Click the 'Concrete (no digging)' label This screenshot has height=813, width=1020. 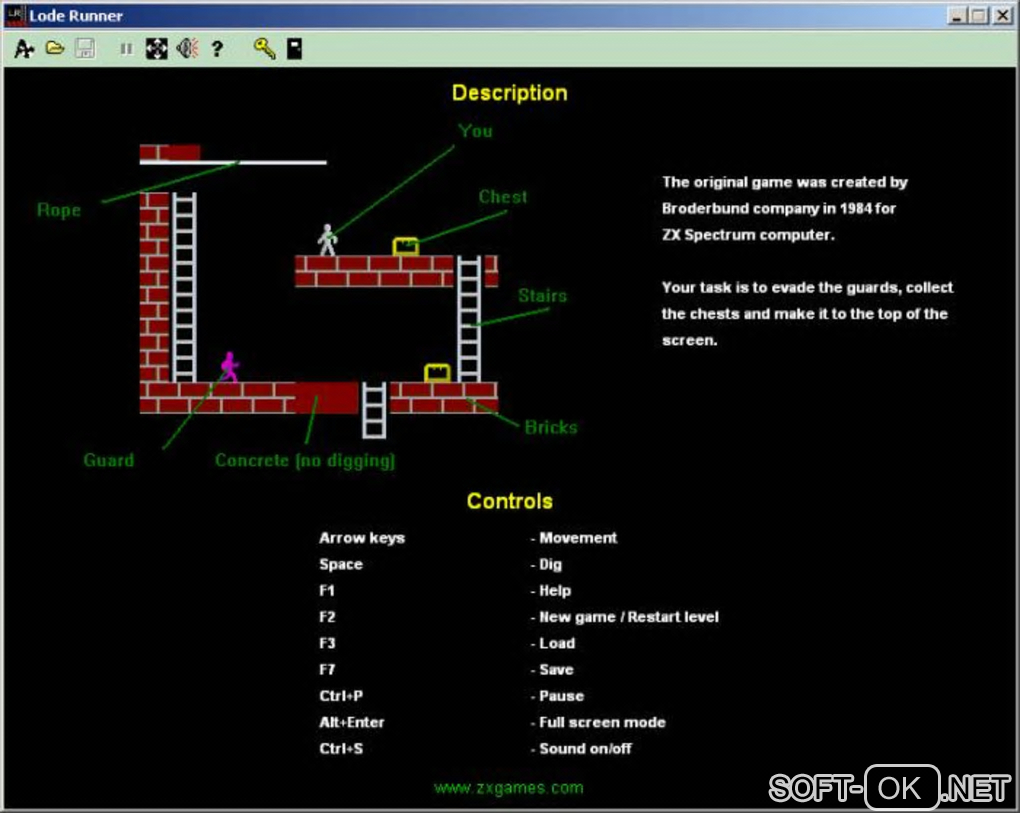[x=305, y=460]
